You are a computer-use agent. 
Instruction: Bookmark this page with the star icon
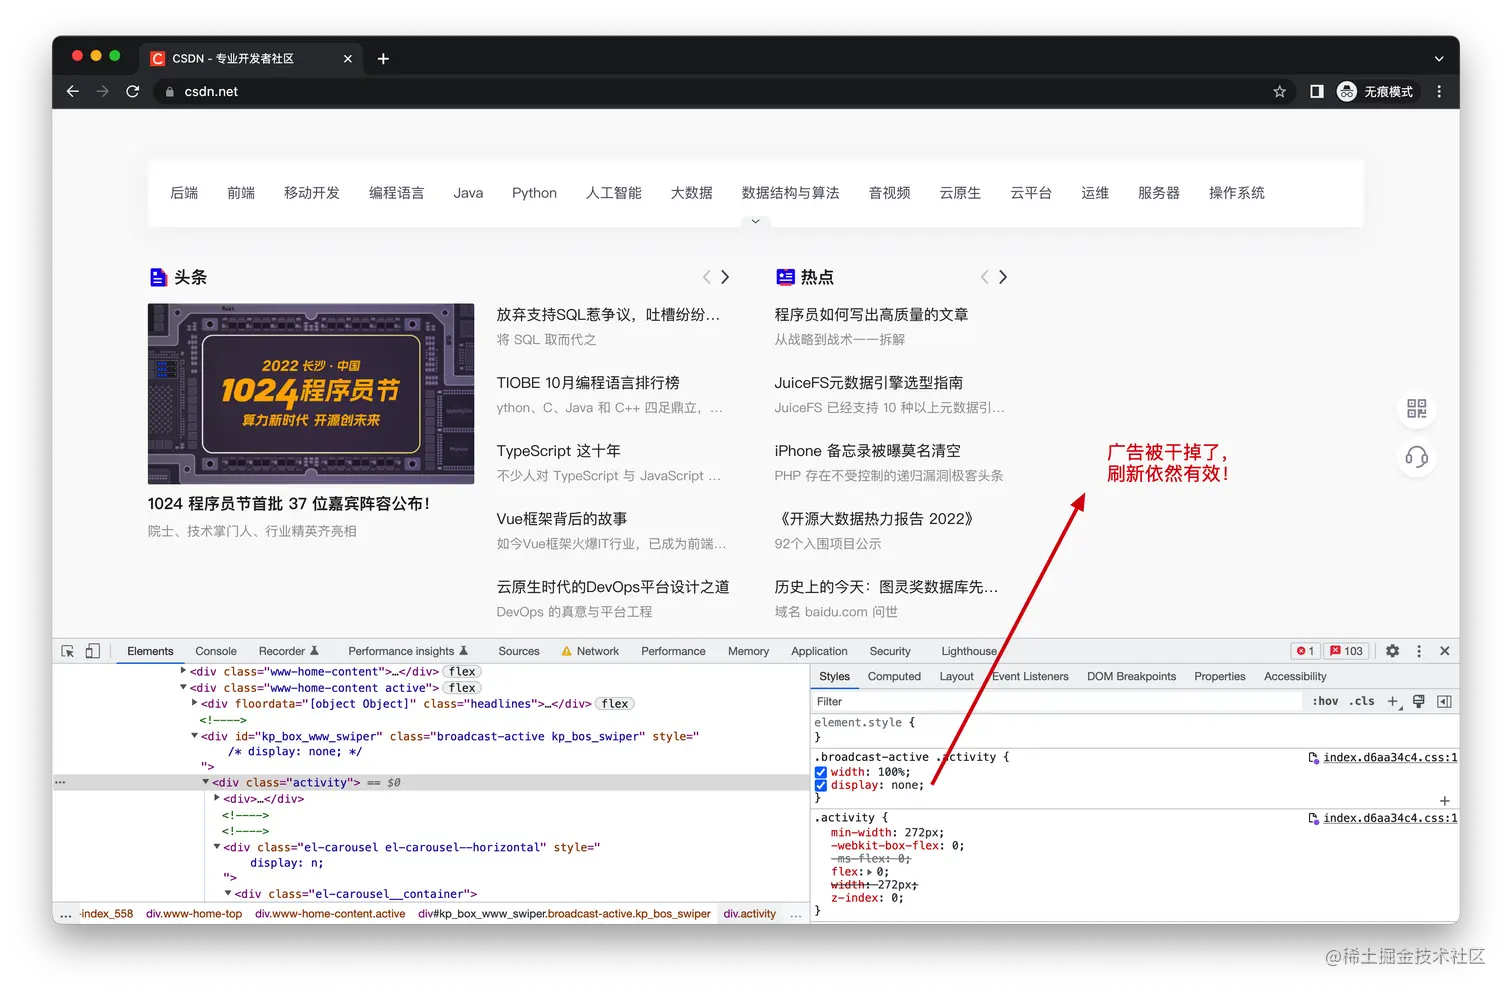click(1279, 91)
